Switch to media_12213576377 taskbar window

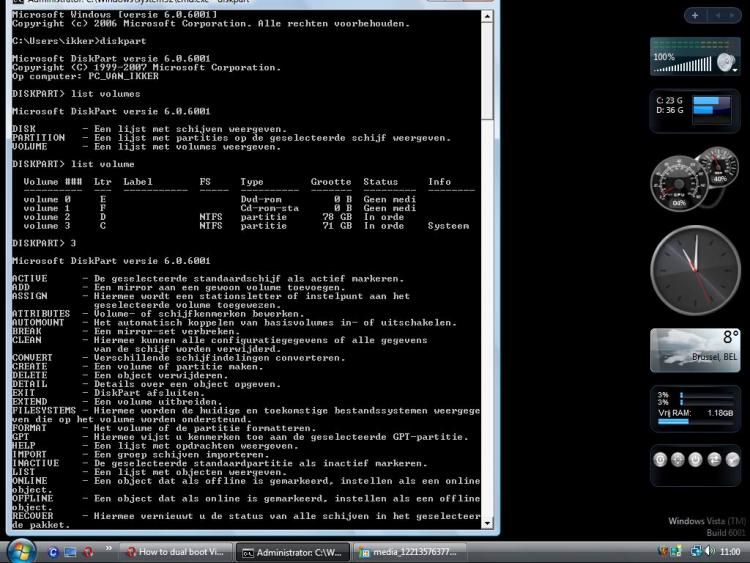coord(411,551)
